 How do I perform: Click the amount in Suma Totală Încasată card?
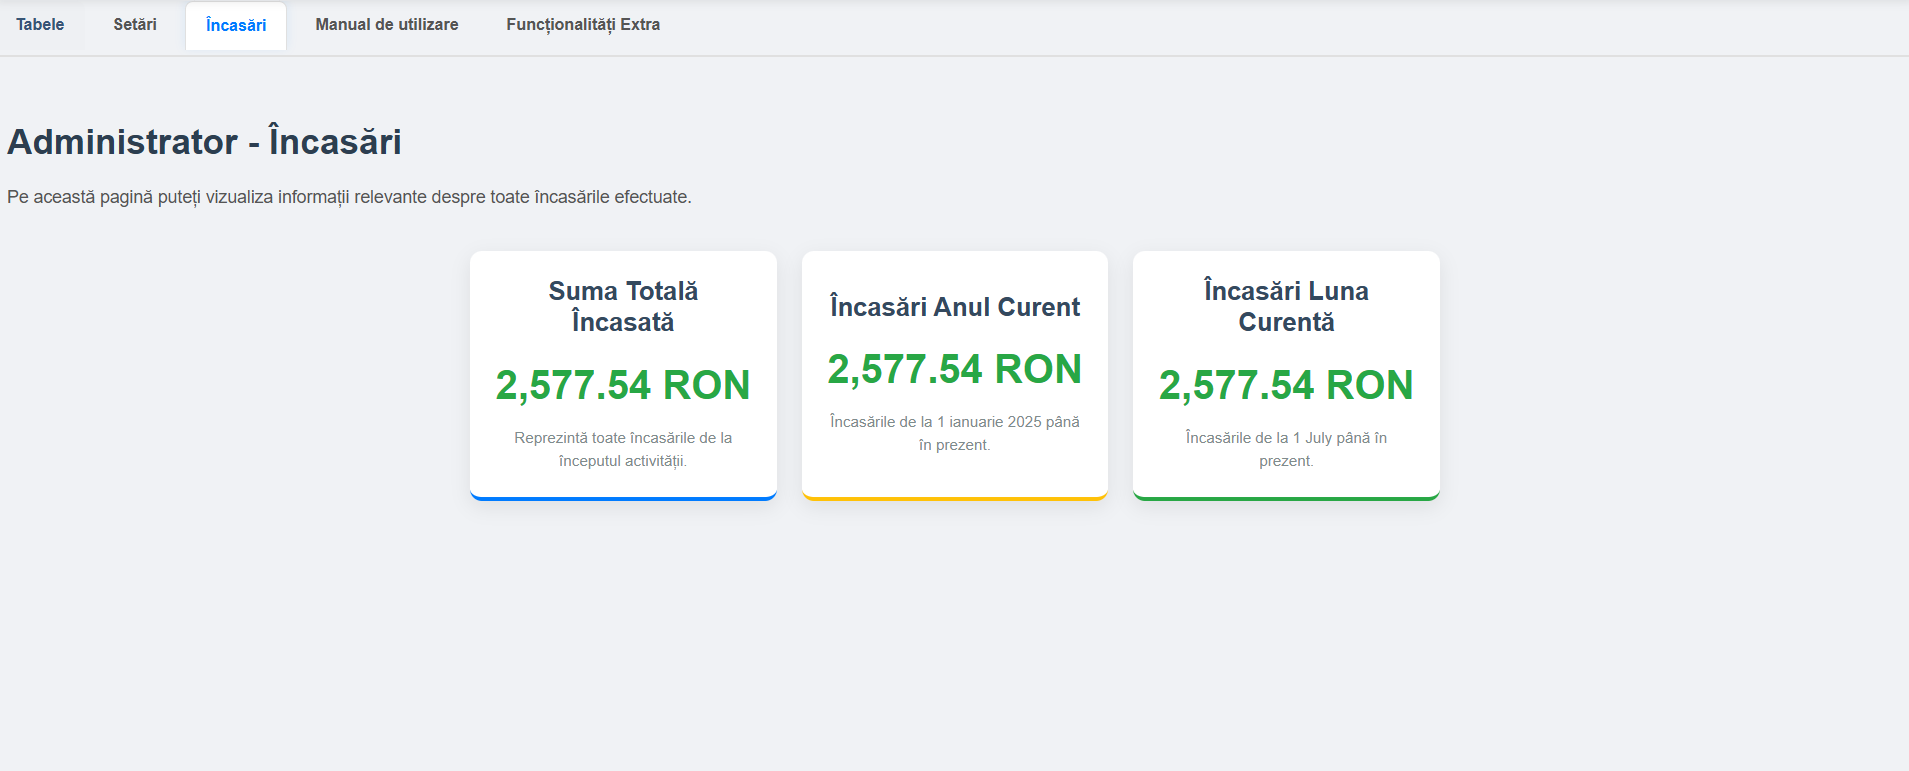(623, 385)
